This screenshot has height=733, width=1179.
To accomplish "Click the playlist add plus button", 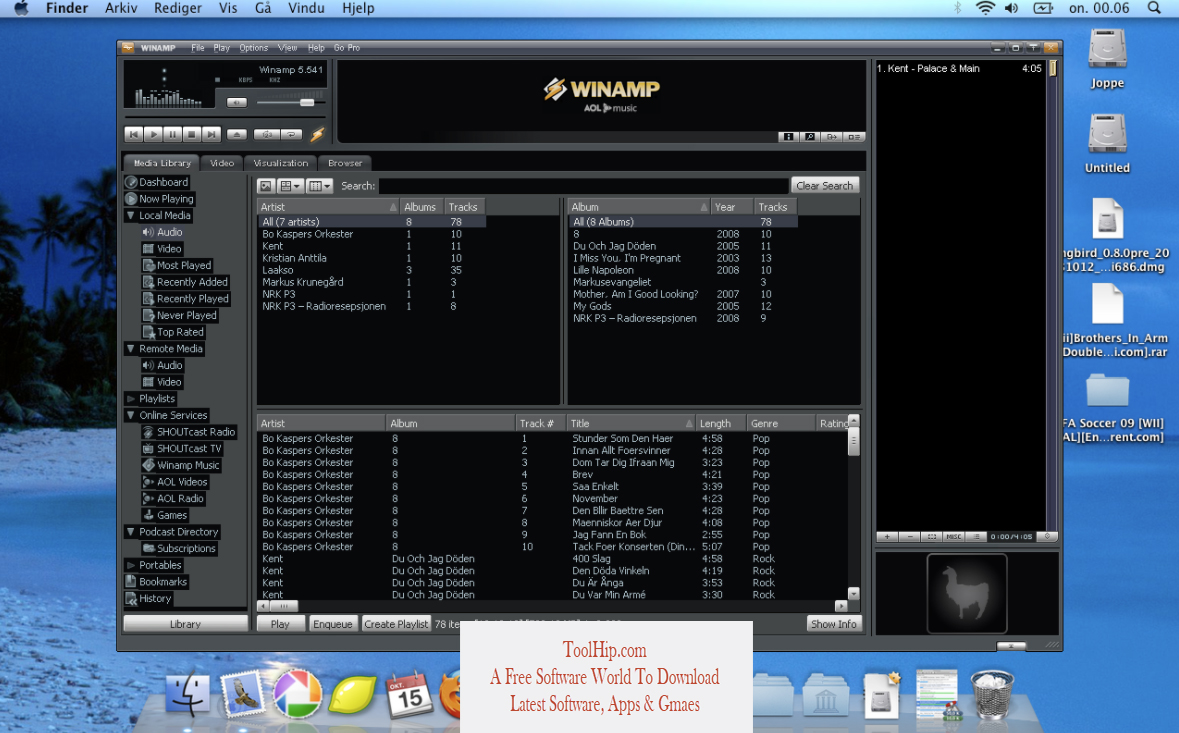I will coord(887,537).
